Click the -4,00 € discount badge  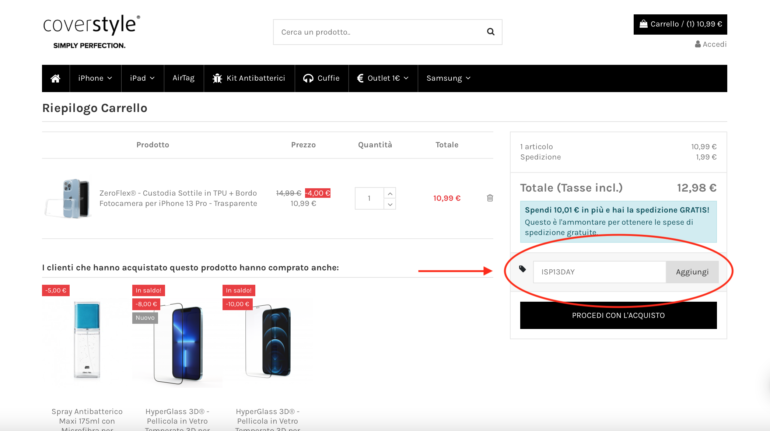[318, 193]
